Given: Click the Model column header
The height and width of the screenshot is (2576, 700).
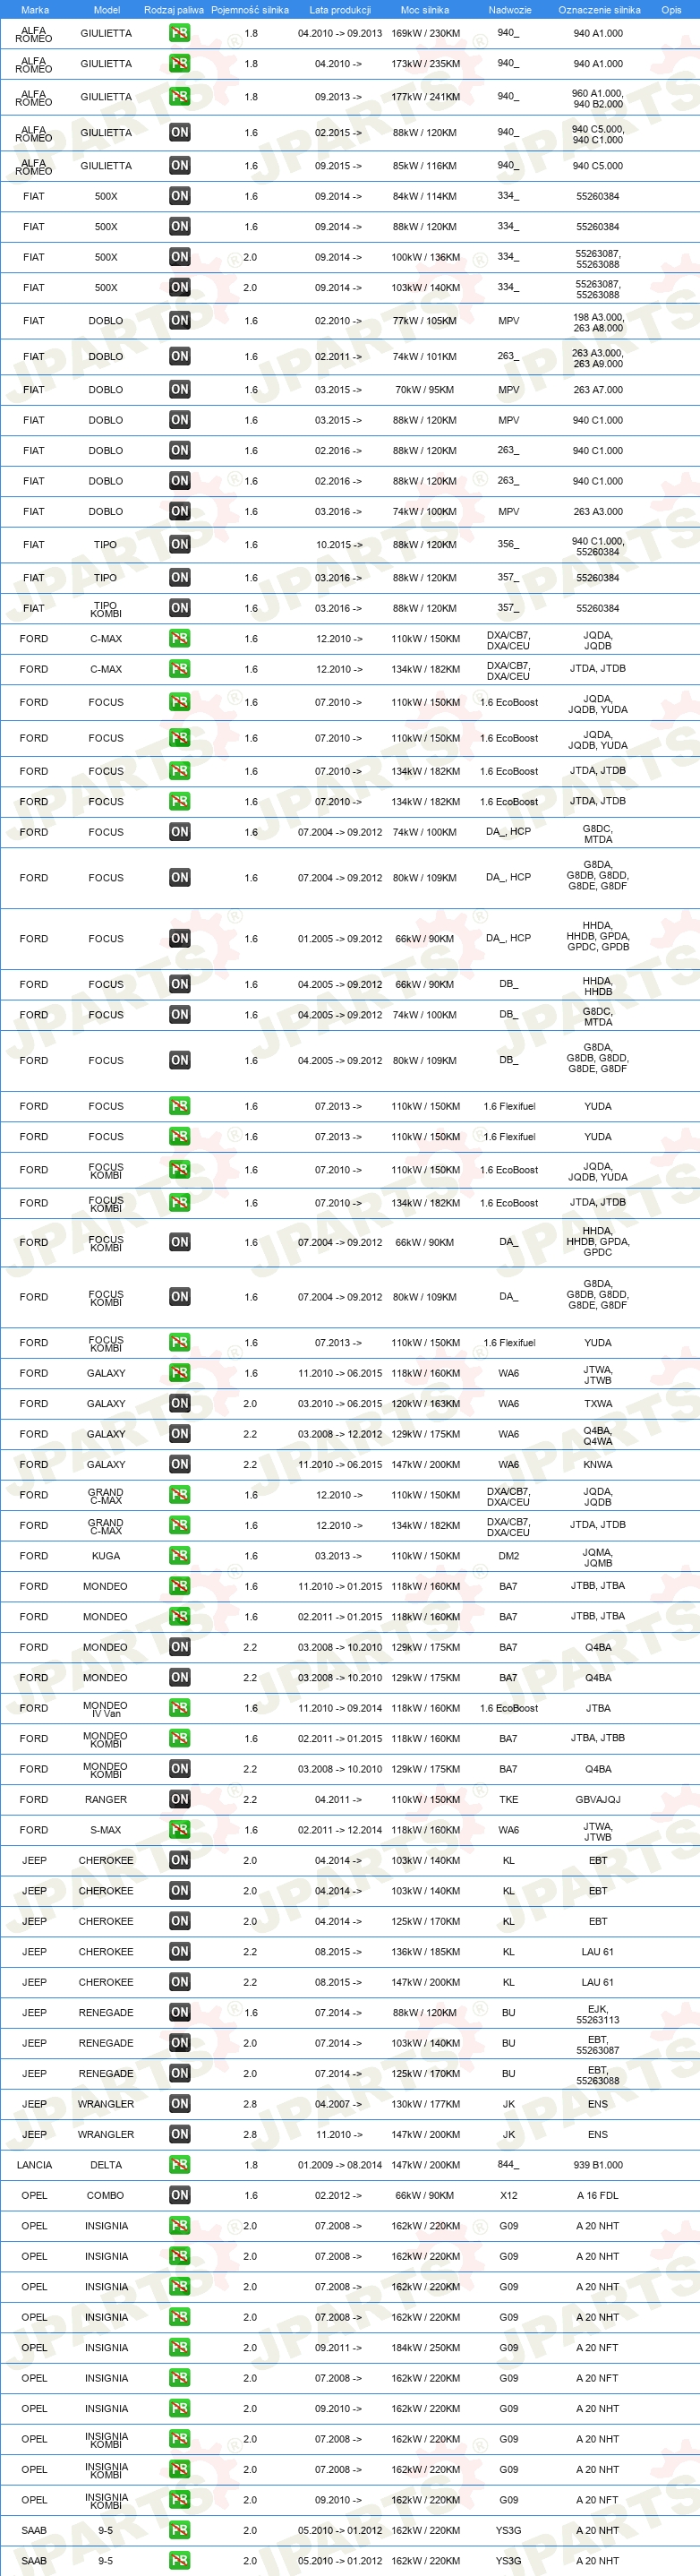Looking at the screenshot, I should (107, 10).
